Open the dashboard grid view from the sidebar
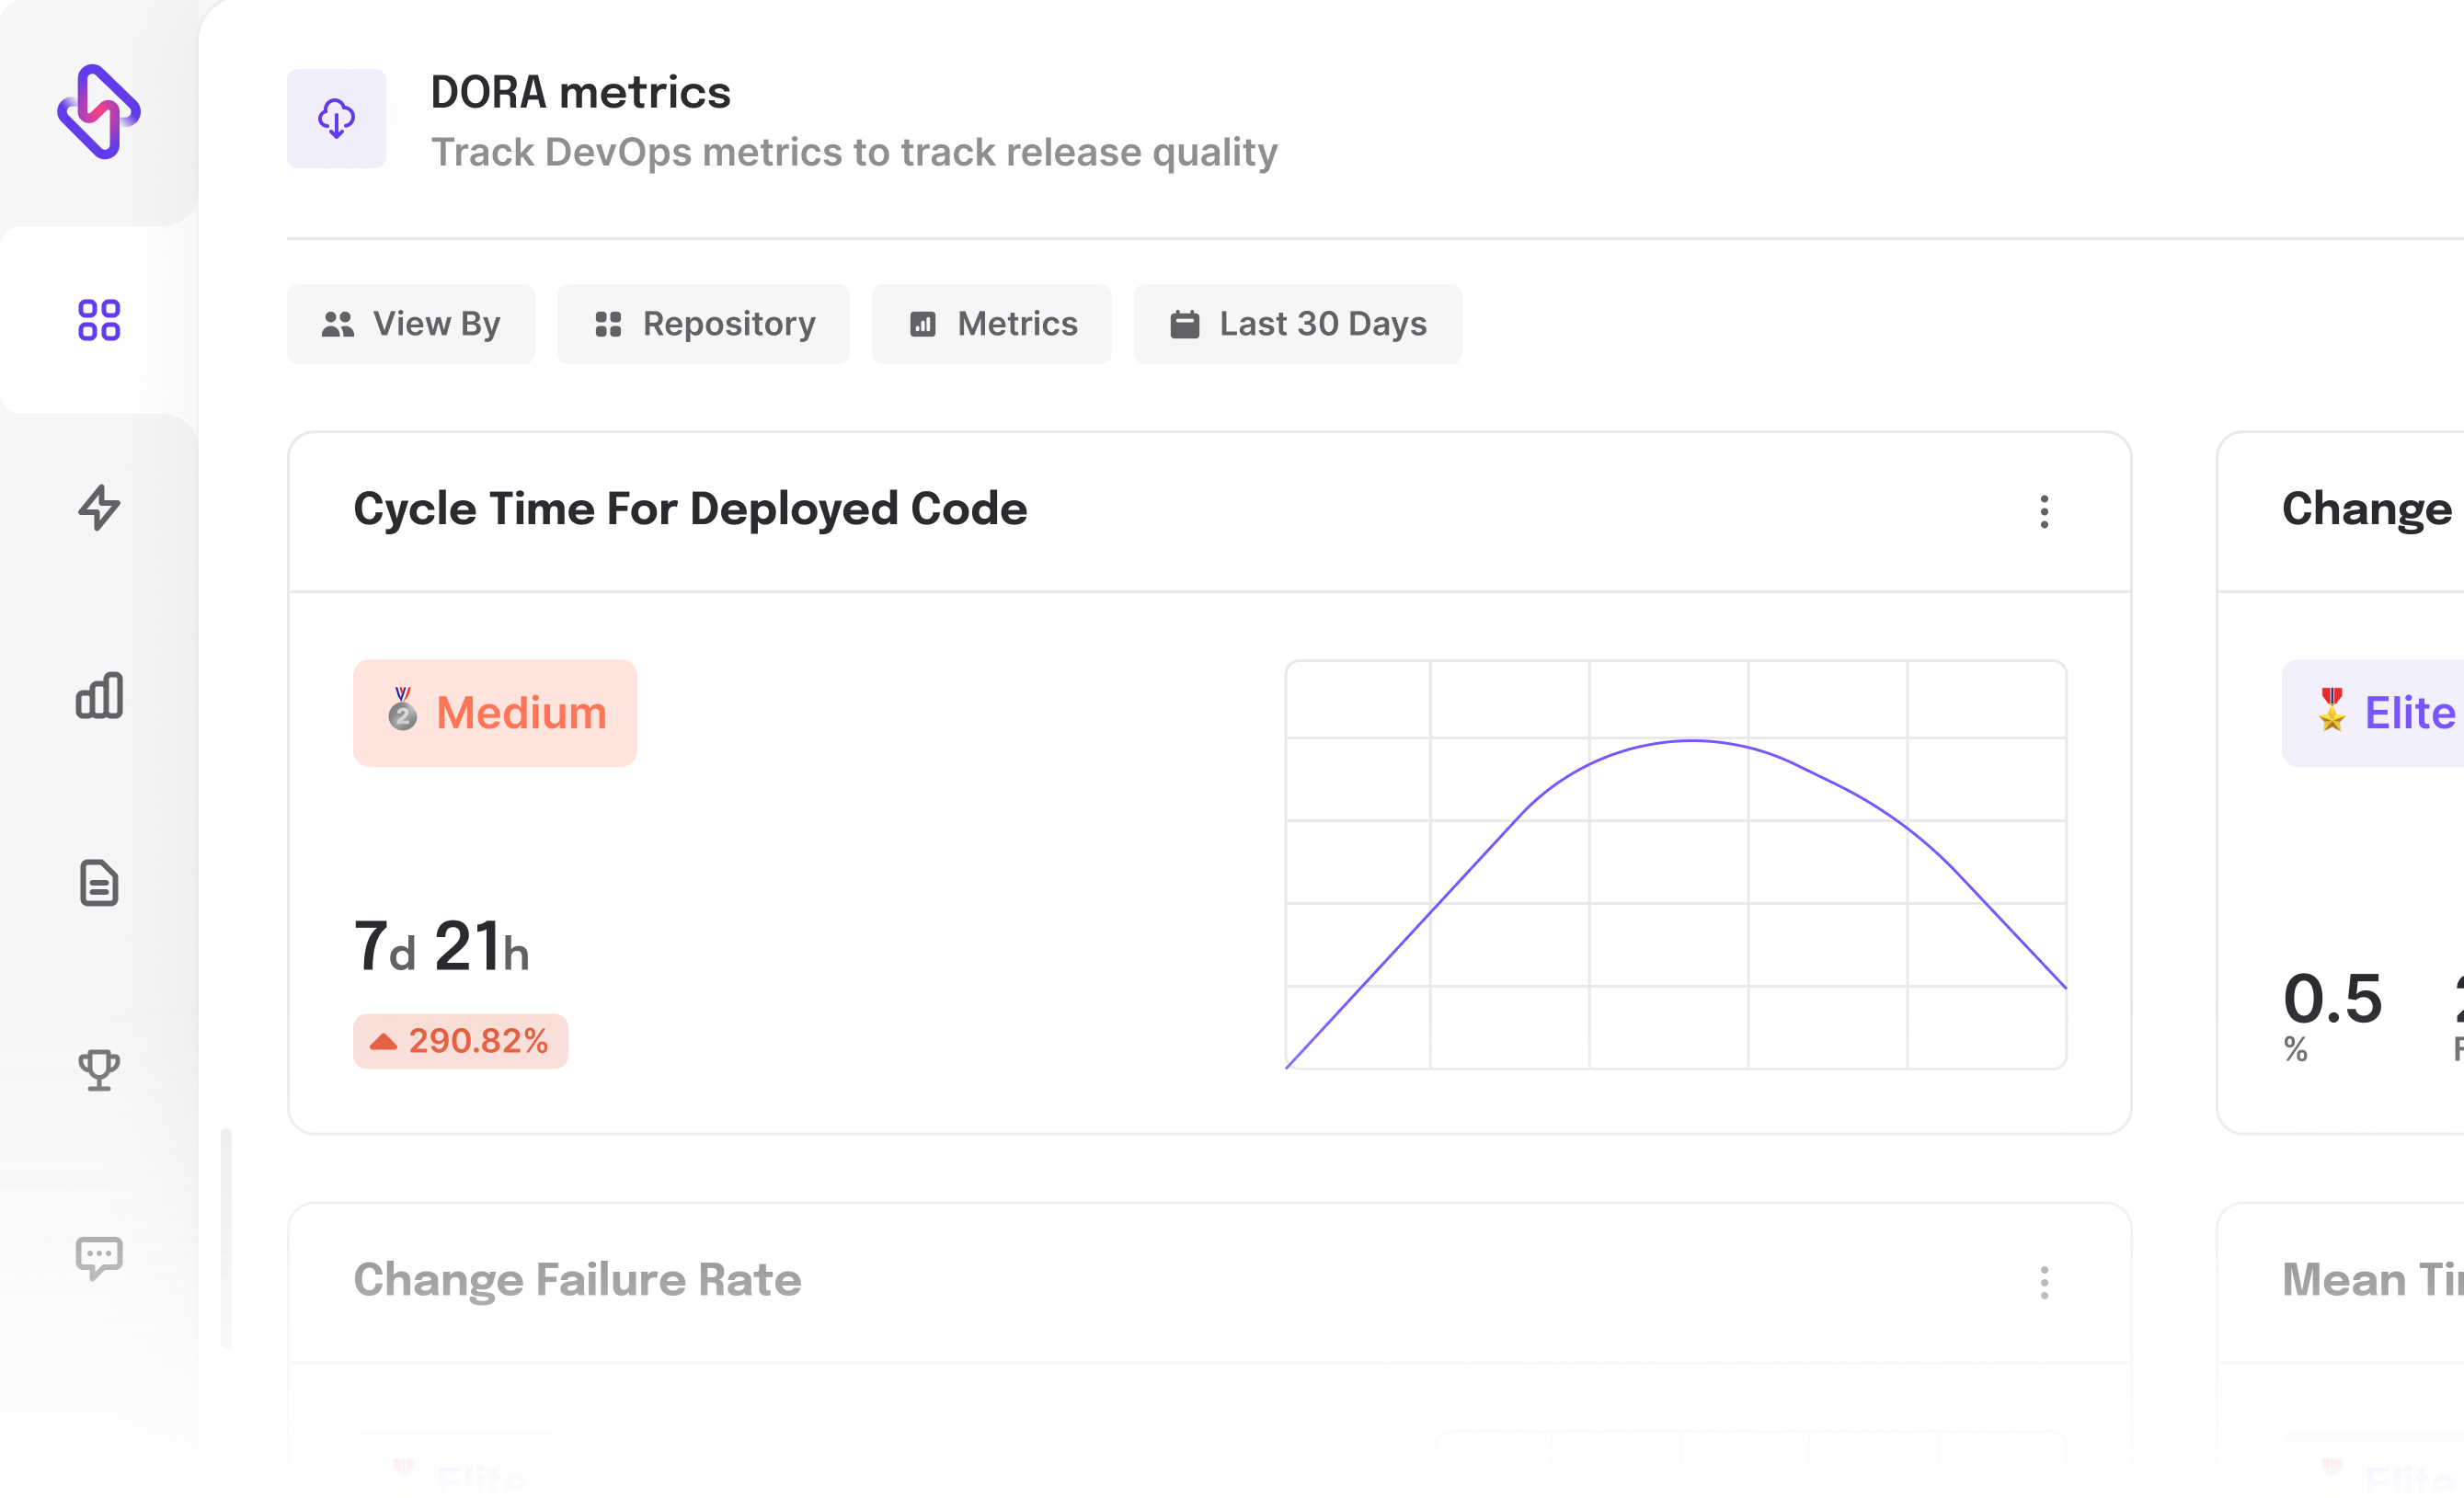The image size is (2464, 1498). click(x=98, y=320)
